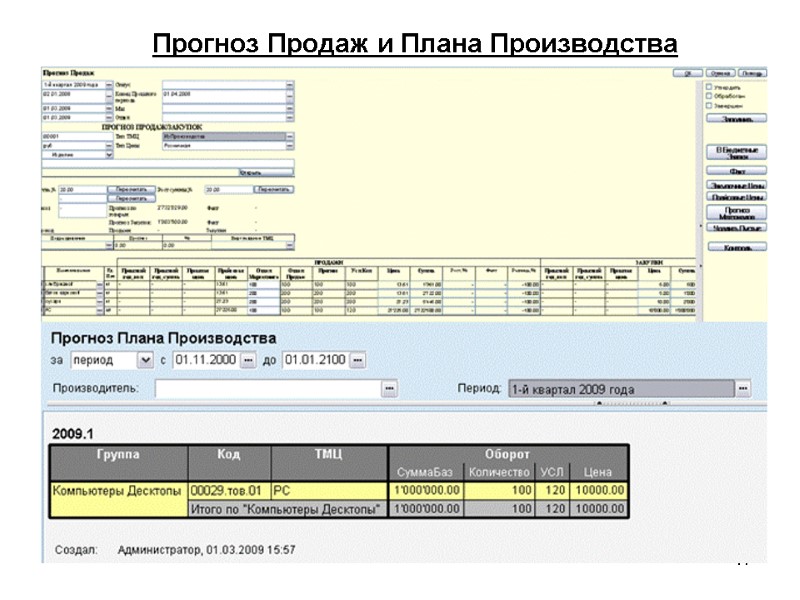Click the Прогноз Материалов button

pos(737,213)
